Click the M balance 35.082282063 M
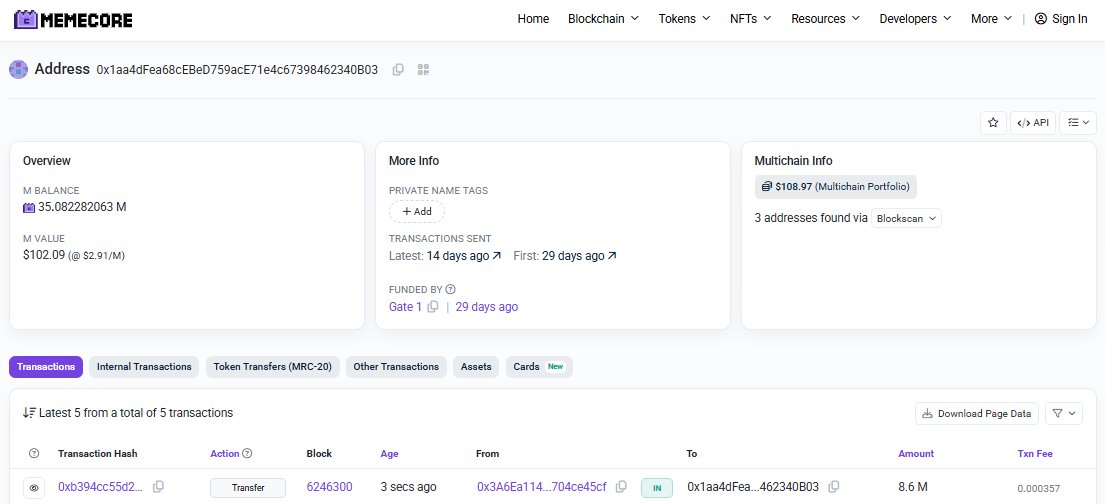The width and height of the screenshot is (1105, 504). [x=82, y=207]
